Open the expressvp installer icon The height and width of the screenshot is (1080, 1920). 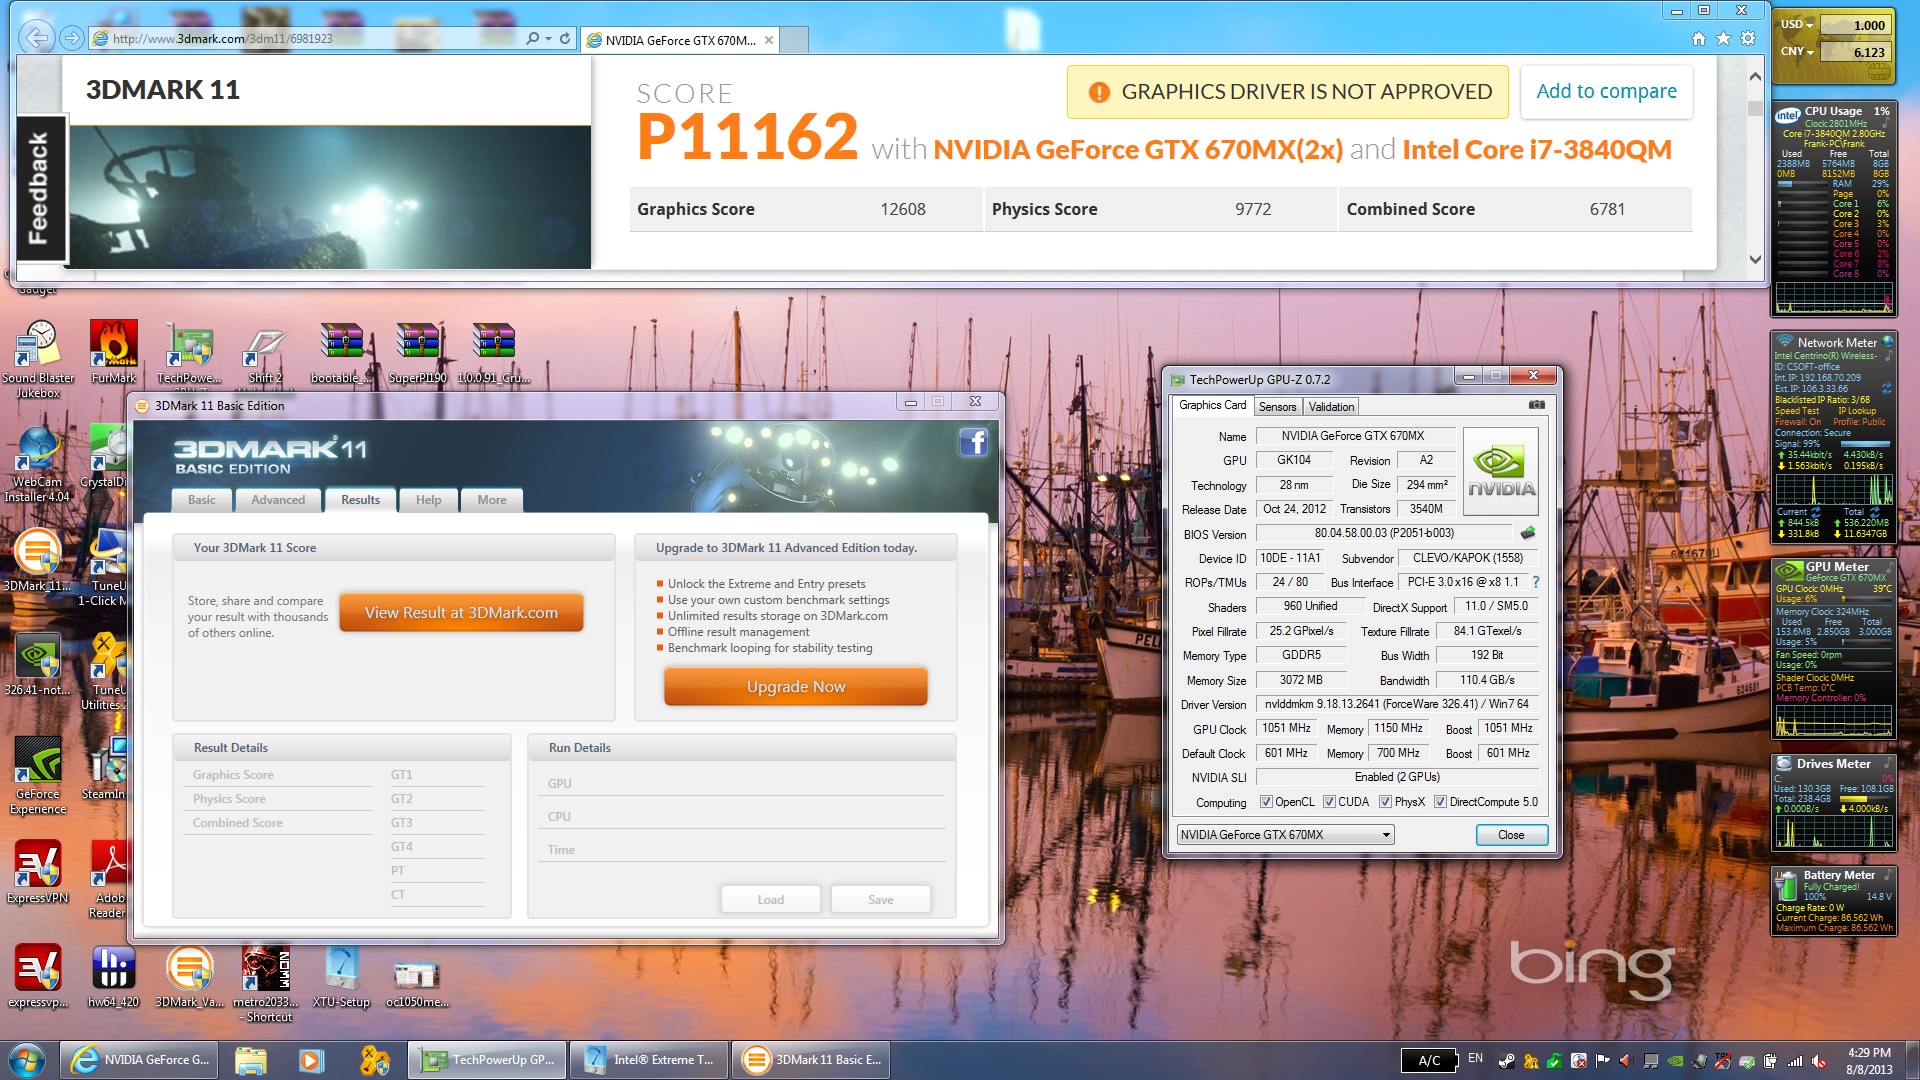click(38, 976)
